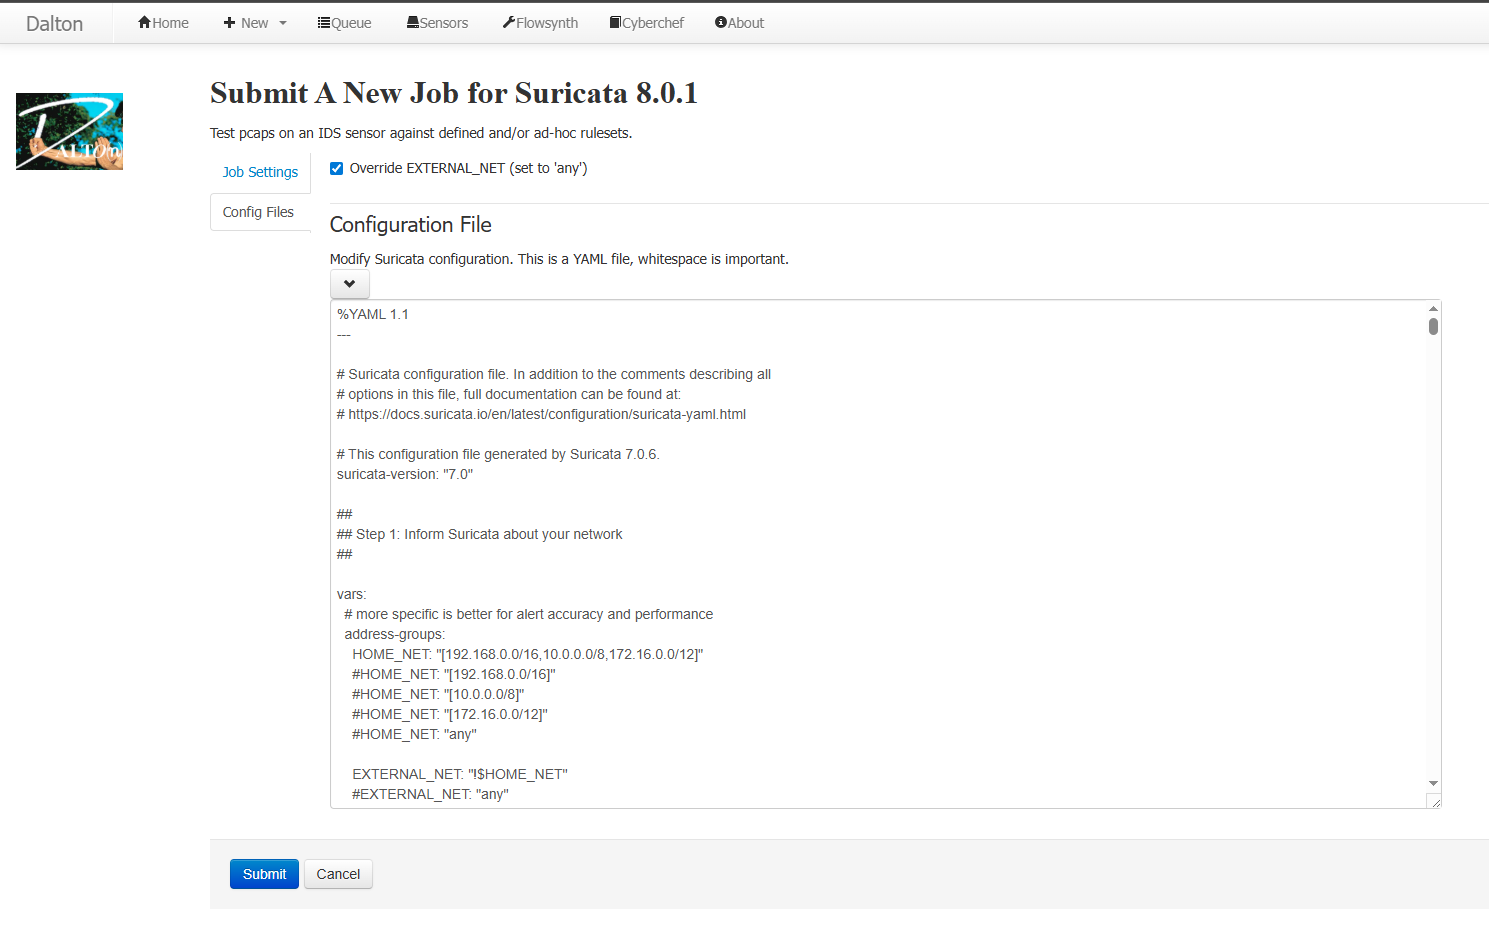
Task: Switch to the Job Settings tab
Action: pyautogui.click(x=260, y=172)
